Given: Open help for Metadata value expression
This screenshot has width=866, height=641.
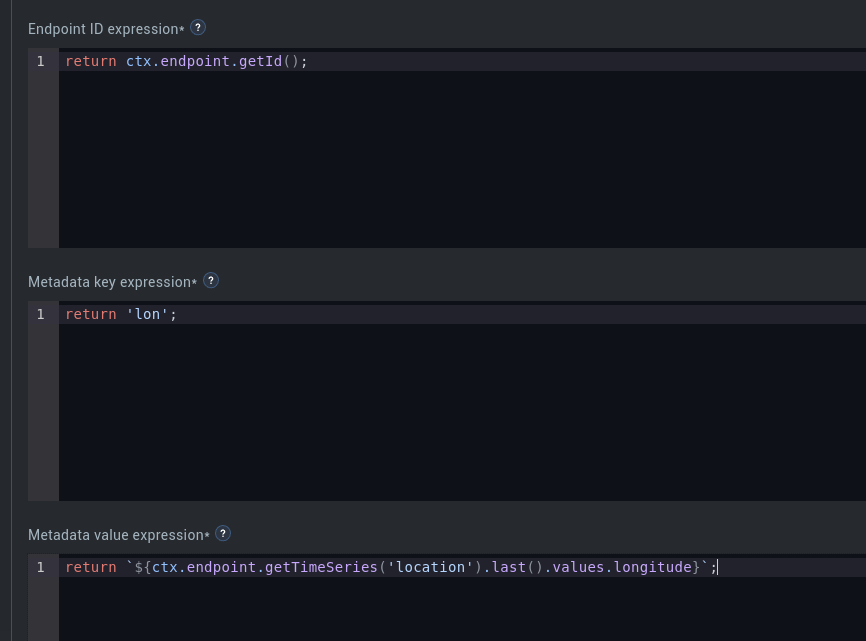Looking at the screenshot, I should pyautogui.click(x=223, y=533).
